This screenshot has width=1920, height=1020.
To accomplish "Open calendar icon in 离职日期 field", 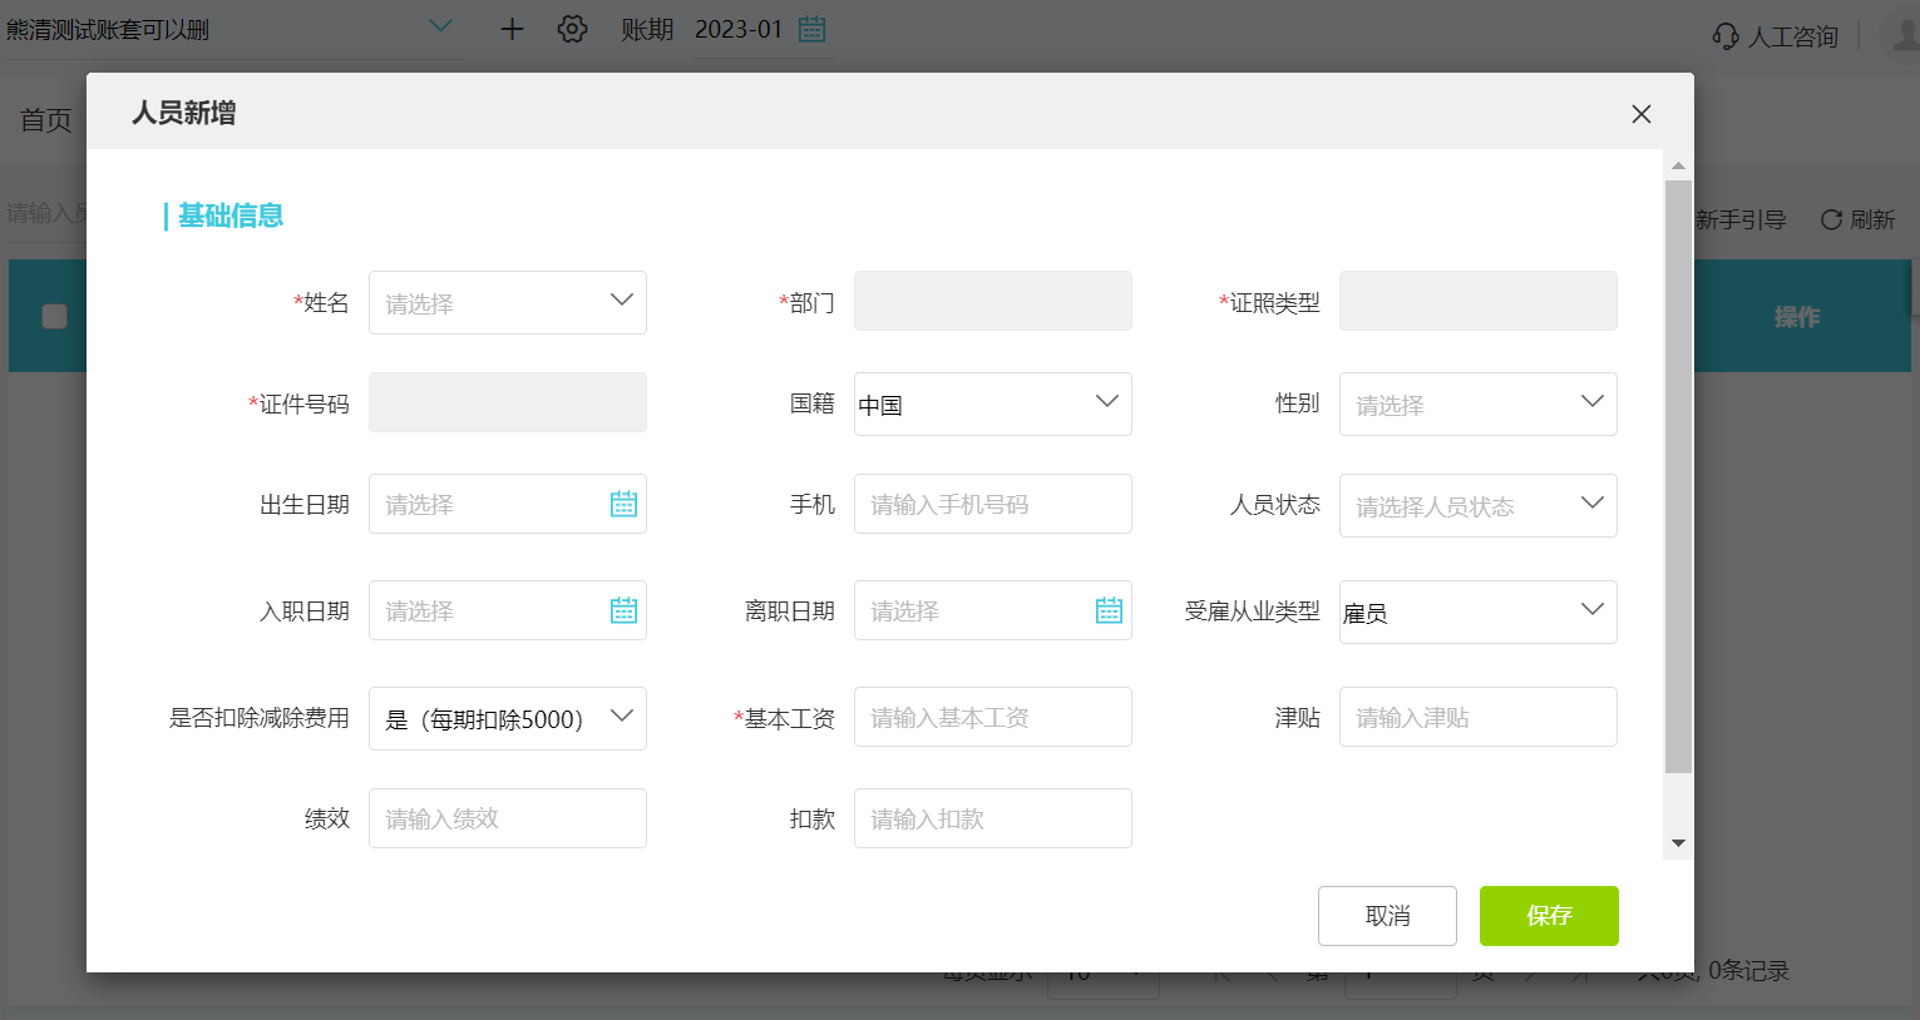I will [x=1108, y=610].
